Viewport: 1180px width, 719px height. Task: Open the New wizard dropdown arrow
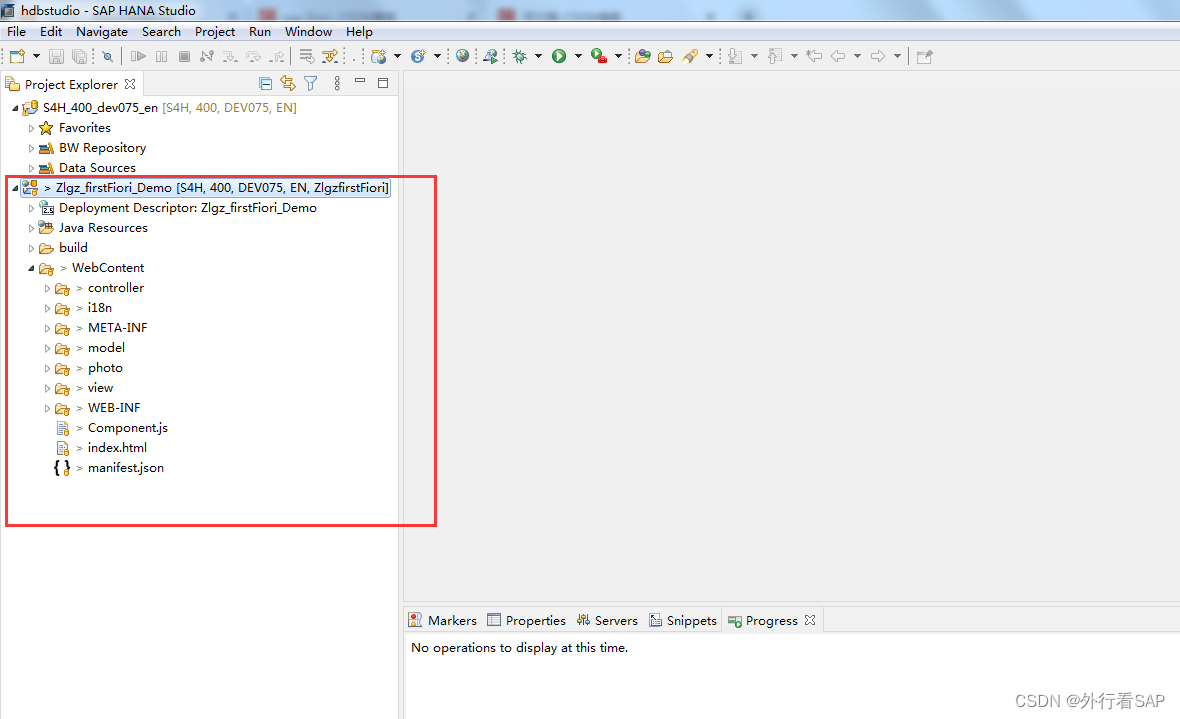(35, 56)
